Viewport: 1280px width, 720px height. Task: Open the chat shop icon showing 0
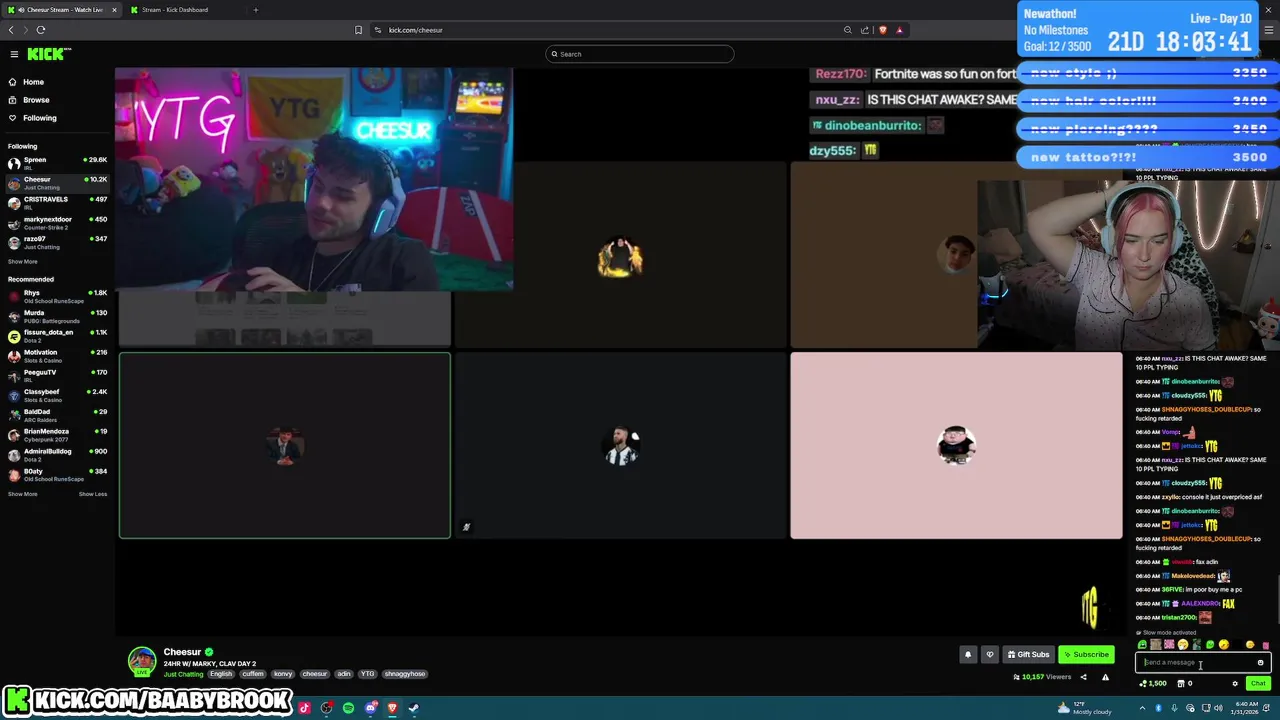click(x=1185, y=684)
